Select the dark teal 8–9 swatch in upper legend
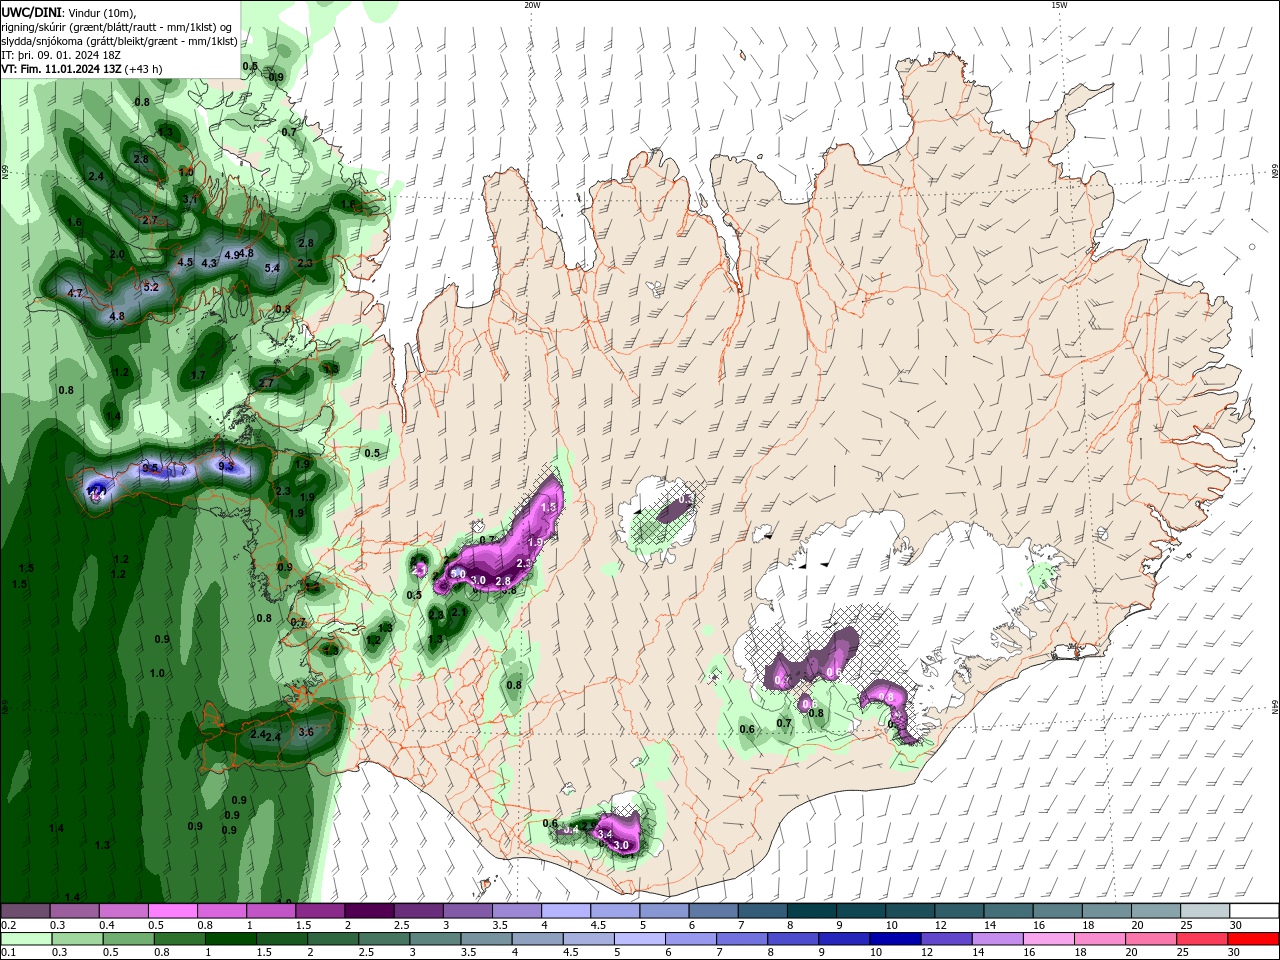Screen dimensions: 1280x960 point(812,911)
